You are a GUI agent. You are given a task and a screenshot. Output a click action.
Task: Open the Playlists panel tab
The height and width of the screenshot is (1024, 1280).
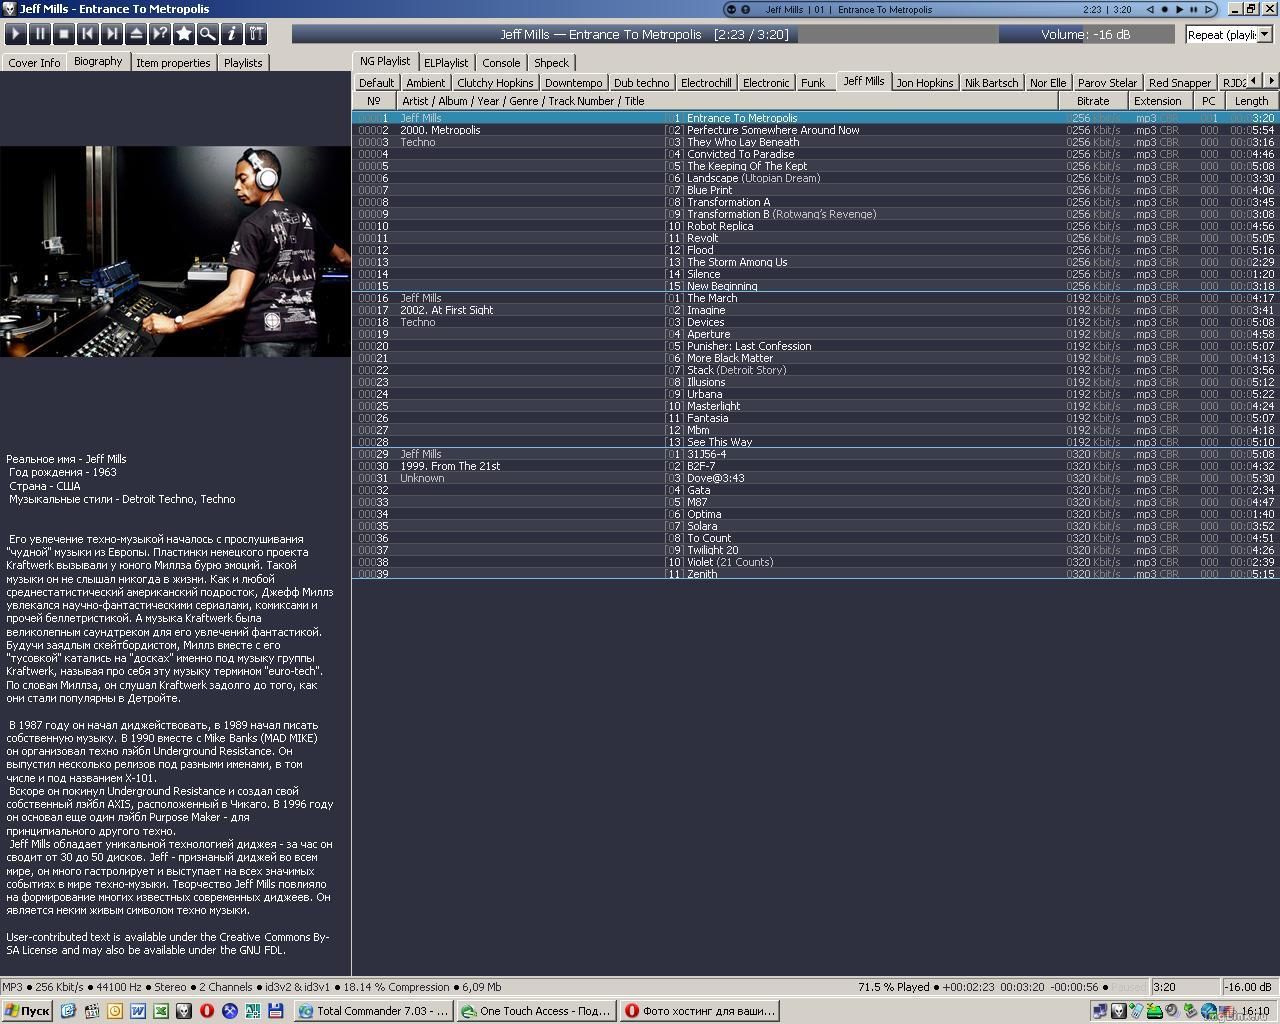click(243, 62)
